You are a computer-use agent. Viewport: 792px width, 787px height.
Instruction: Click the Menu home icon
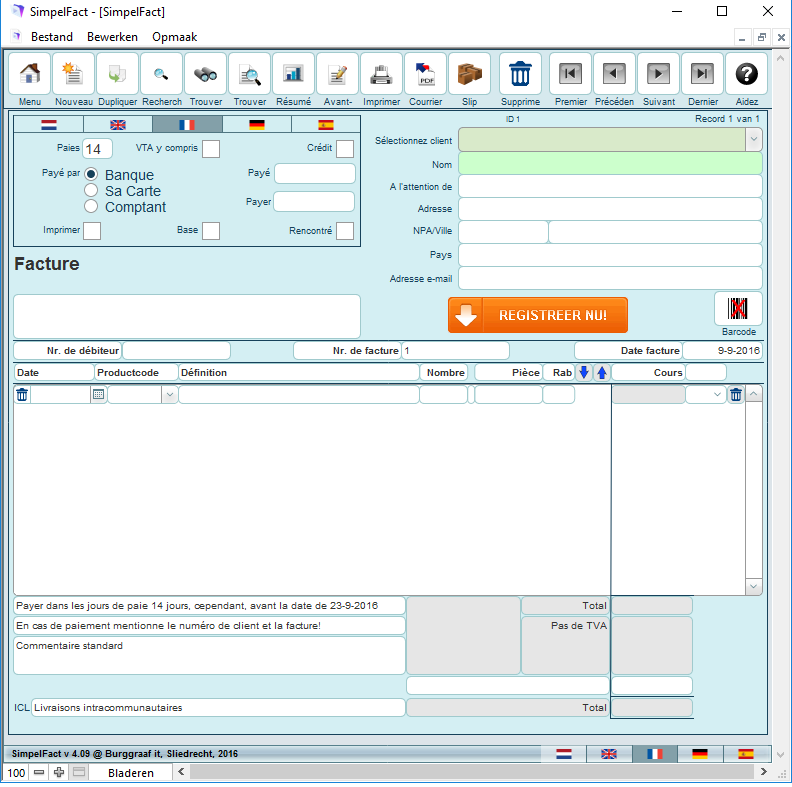coord(30,75)
